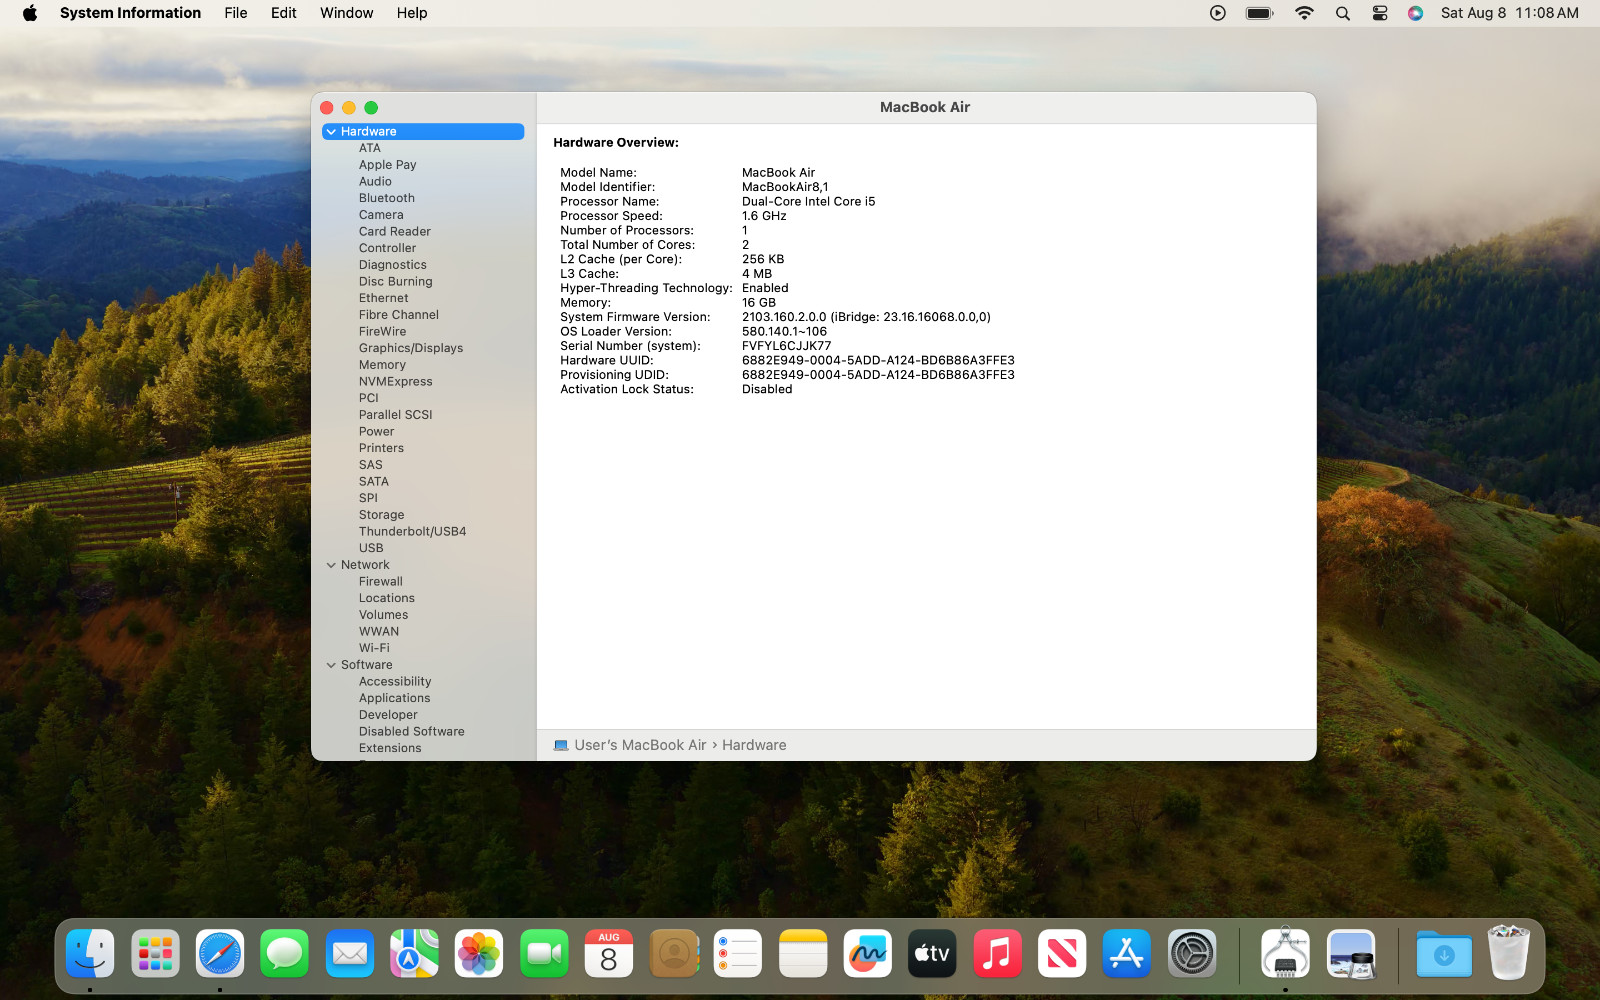Open Maps in the dock

click(x=414, y=954)
